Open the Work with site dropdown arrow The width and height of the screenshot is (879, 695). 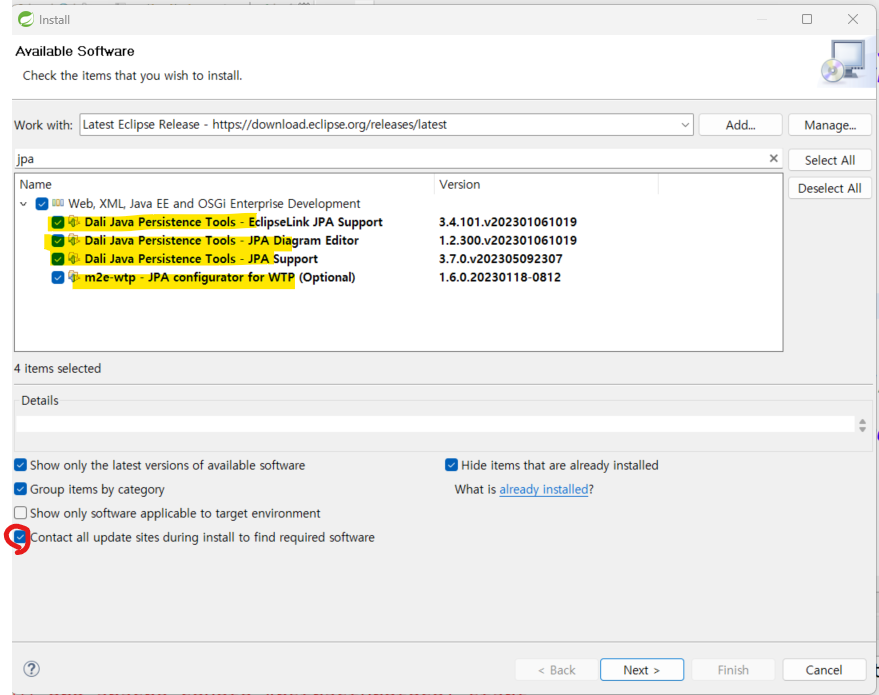[x=685, y=124]
